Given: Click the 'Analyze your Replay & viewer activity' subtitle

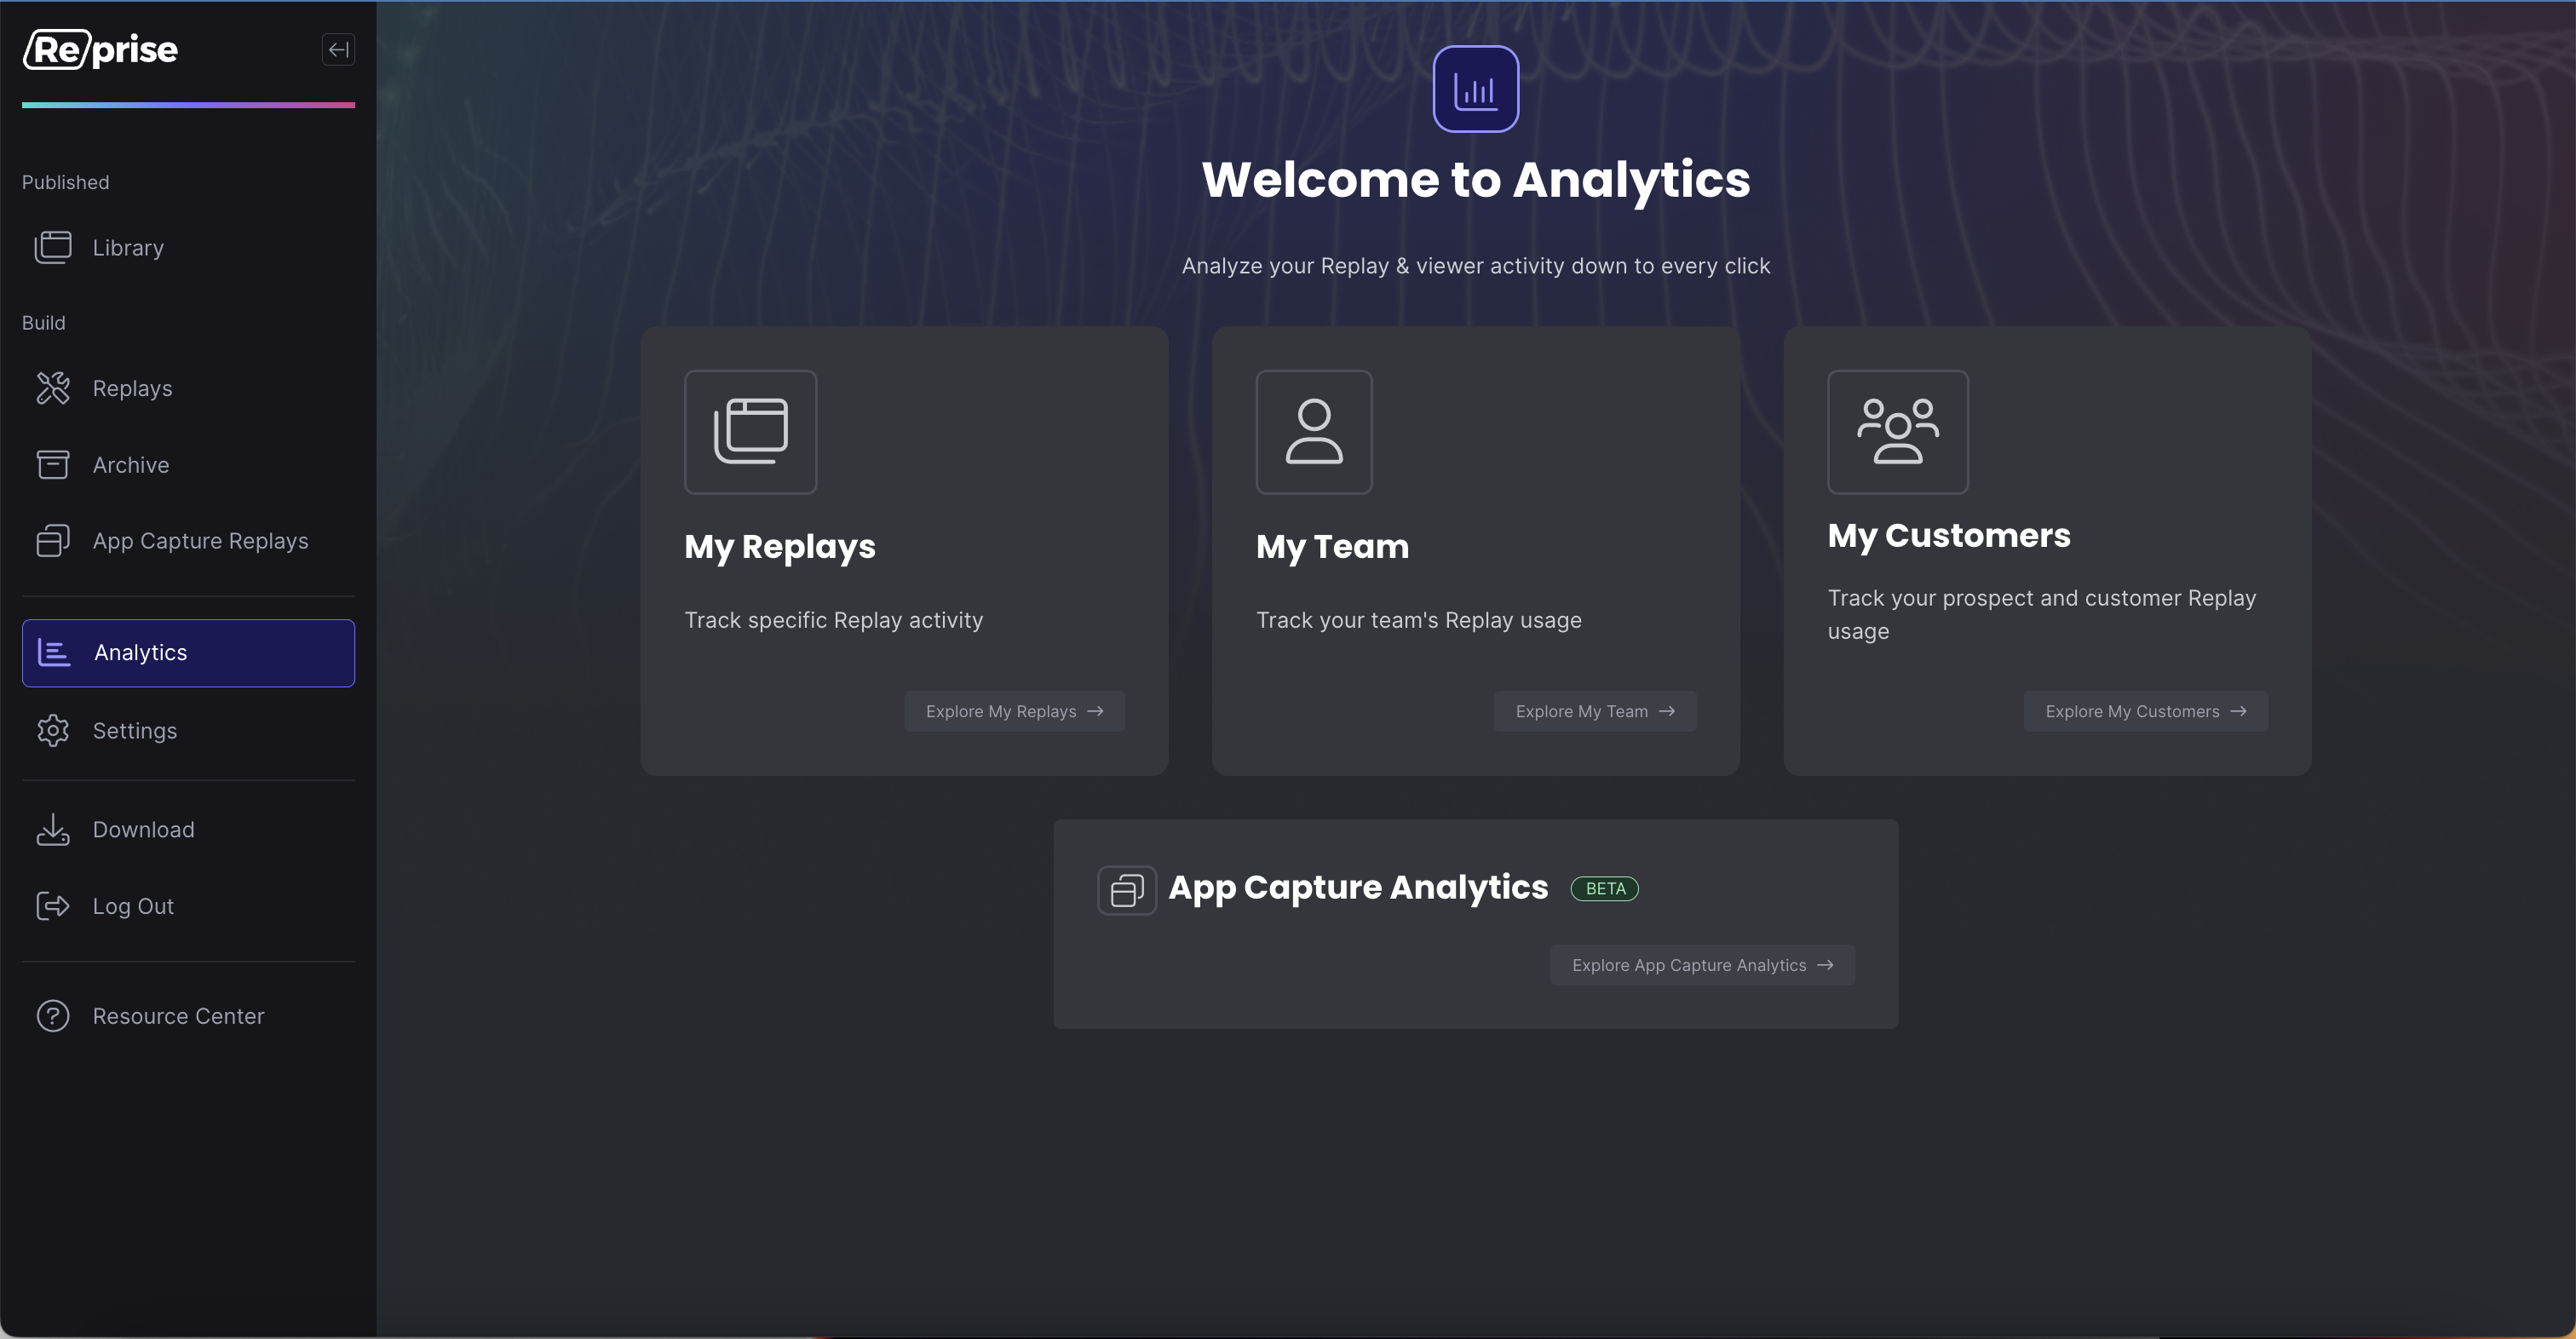Looking at the screenshot, I should click(1476, 266).
